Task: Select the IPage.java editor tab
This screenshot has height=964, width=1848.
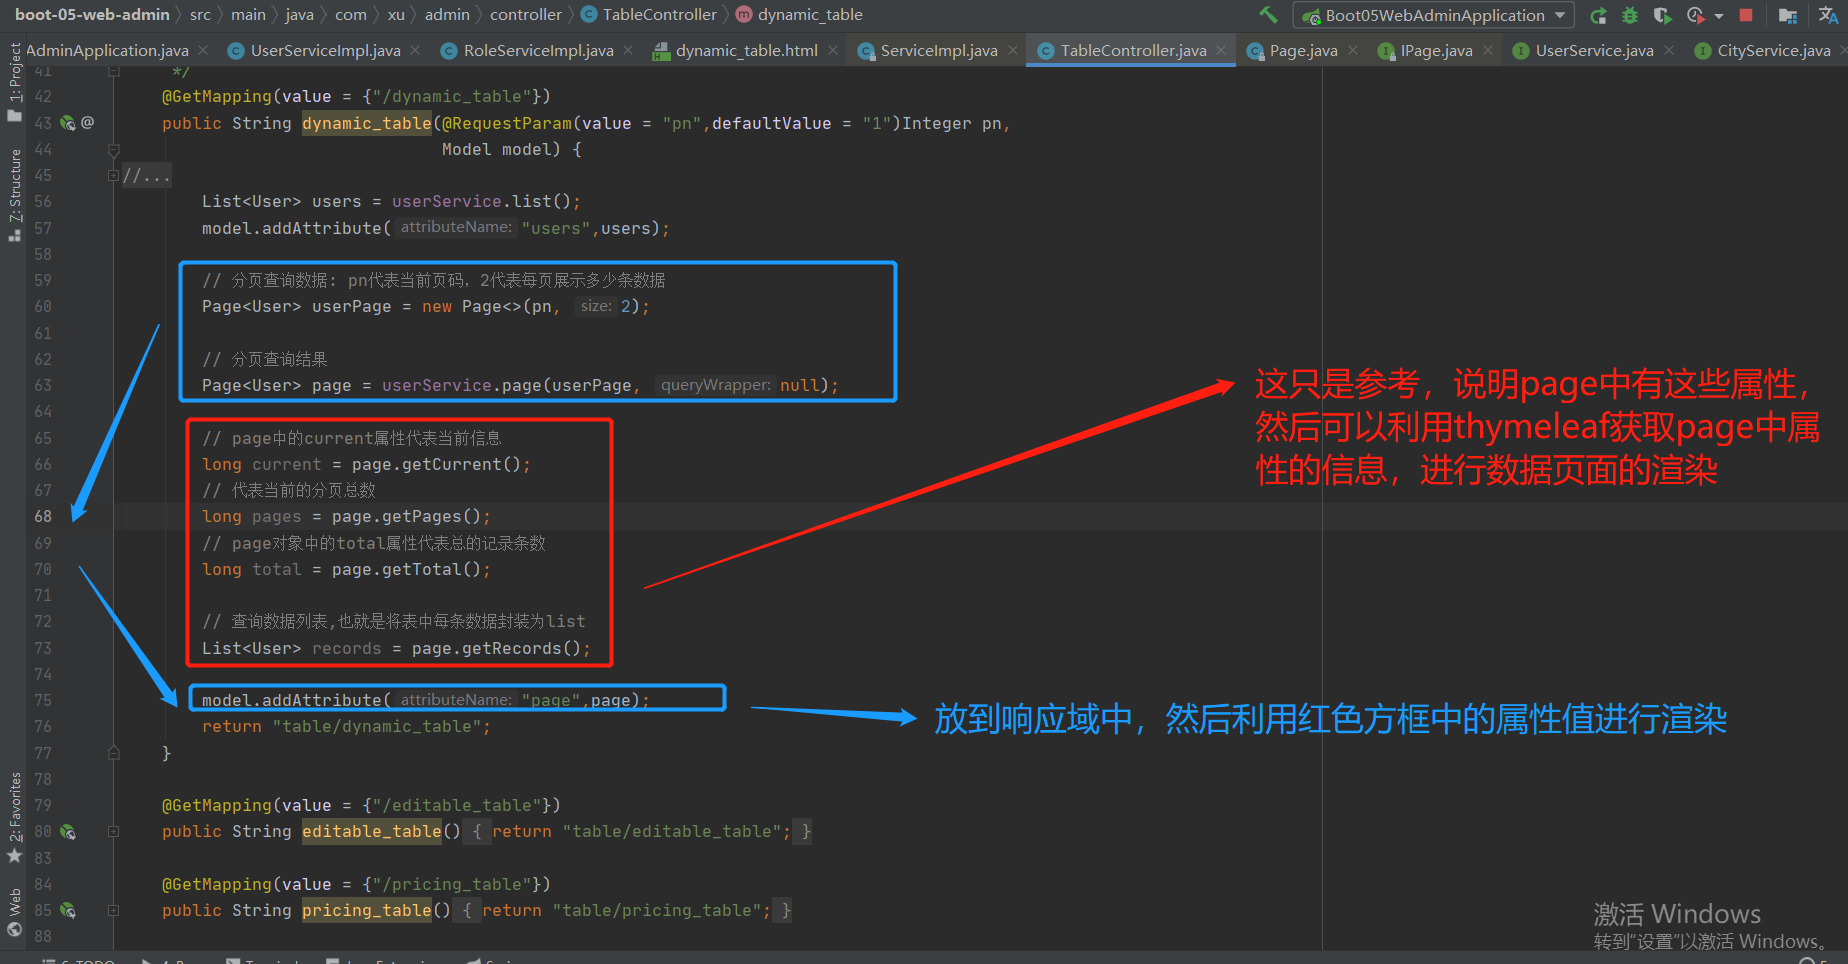Action: pos(1436,50)
